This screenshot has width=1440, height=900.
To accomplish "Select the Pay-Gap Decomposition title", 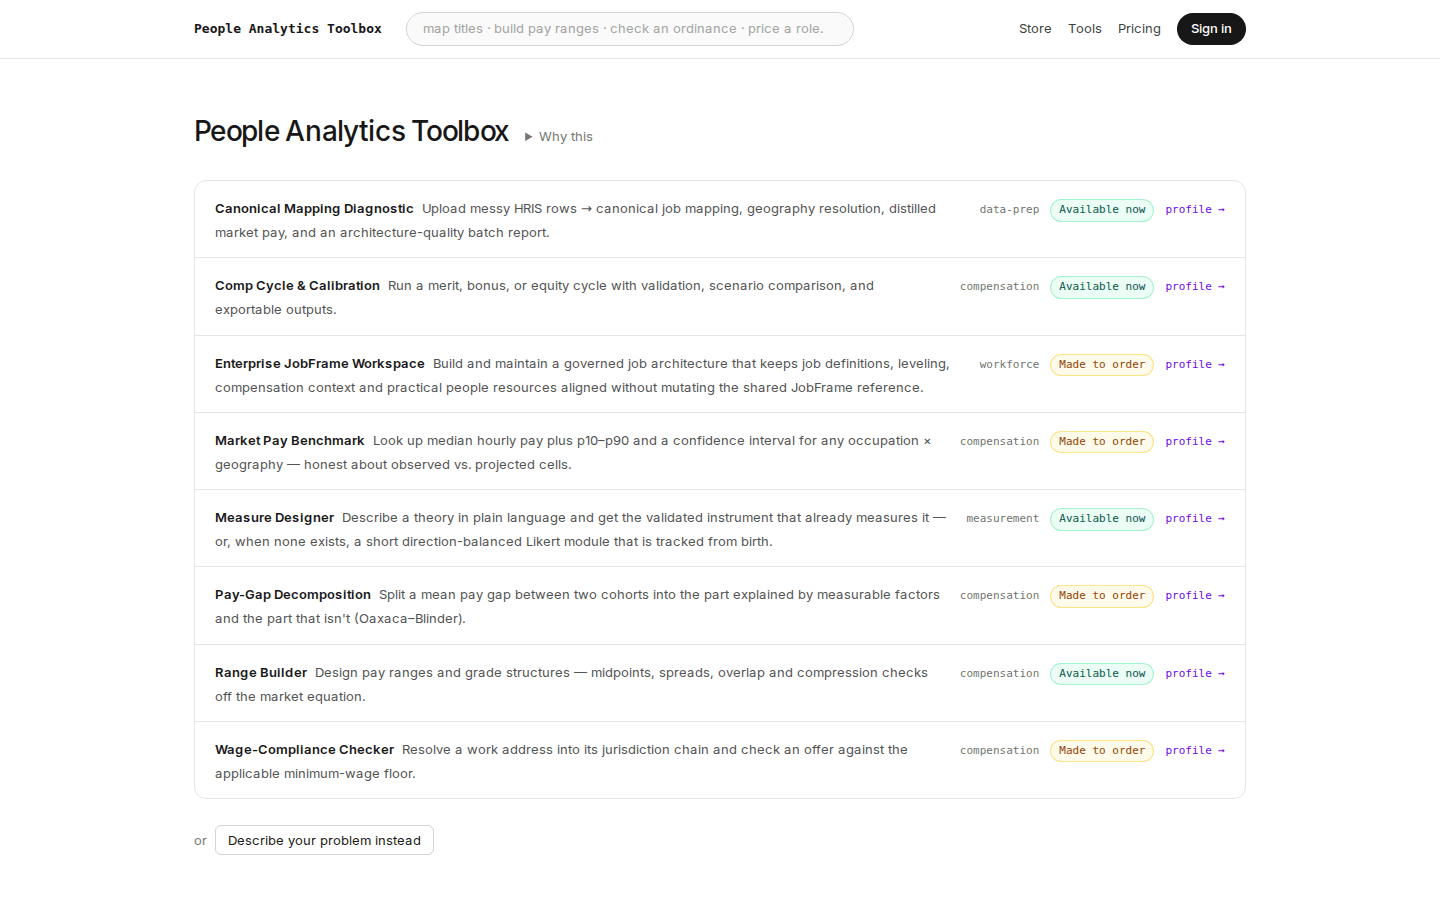I will [x=293, y=595].
